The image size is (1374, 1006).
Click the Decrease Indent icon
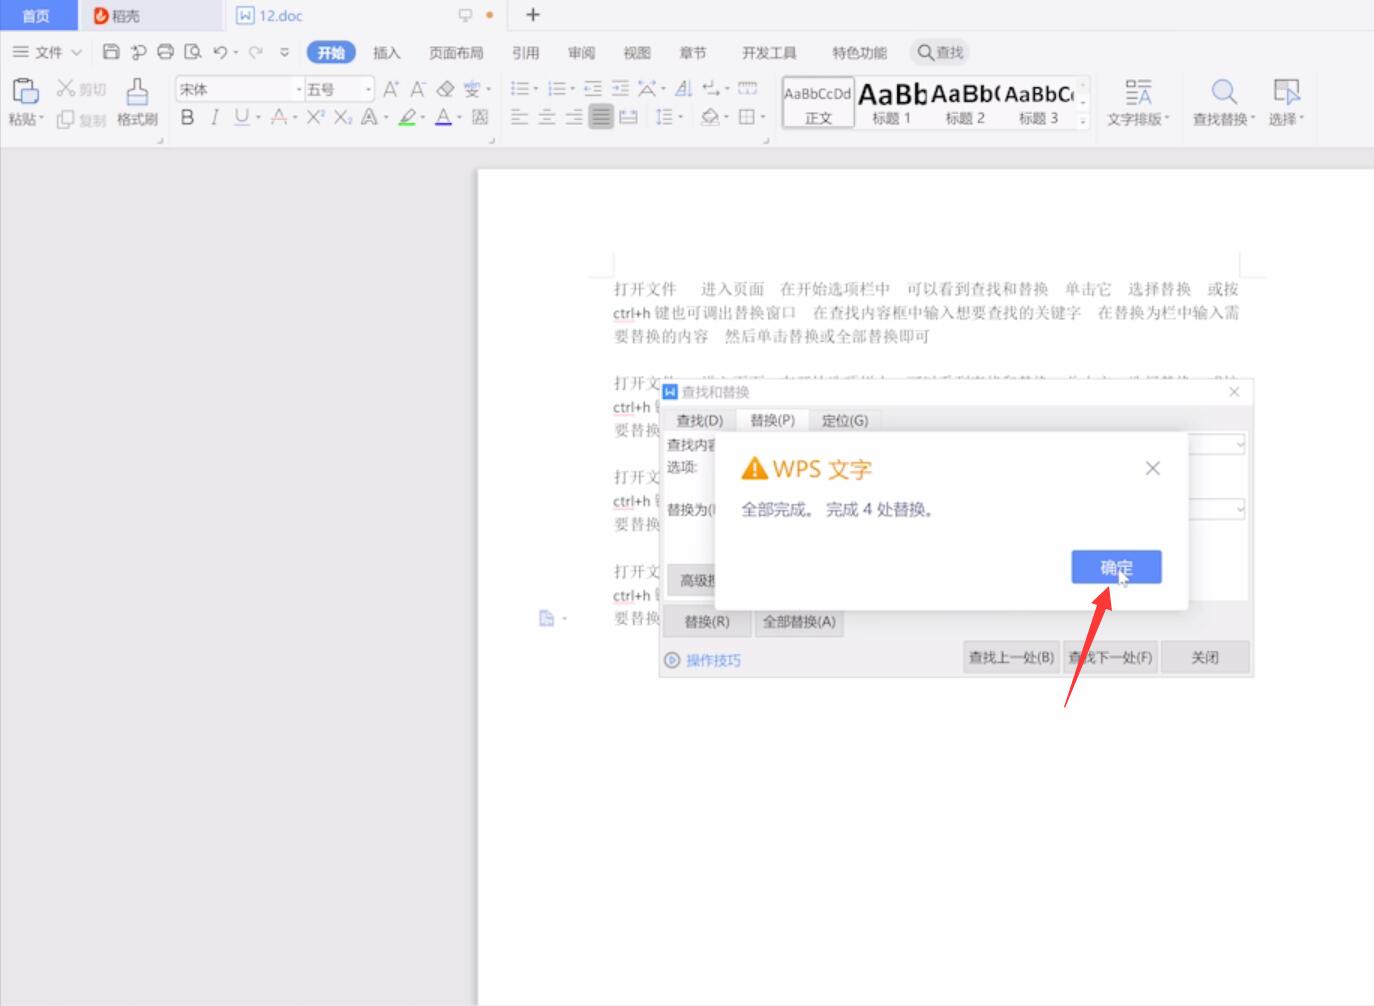click(x=593, y=89)
